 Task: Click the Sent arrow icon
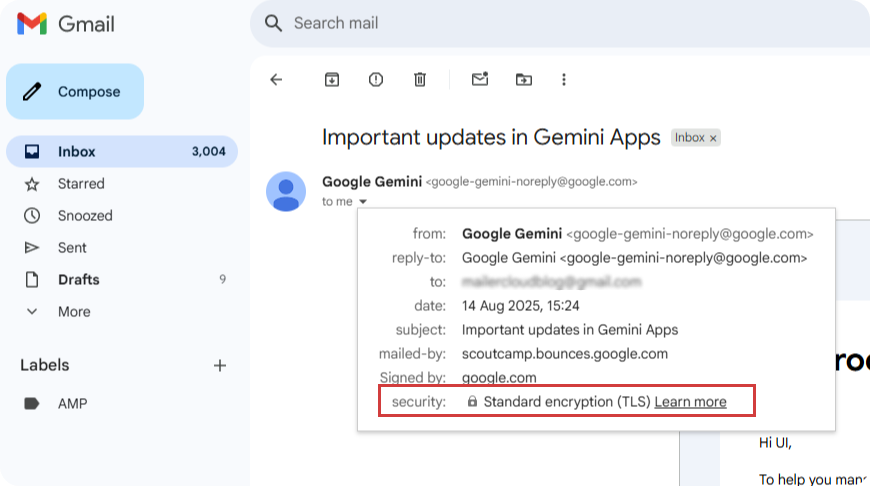[x=32, y=247]
